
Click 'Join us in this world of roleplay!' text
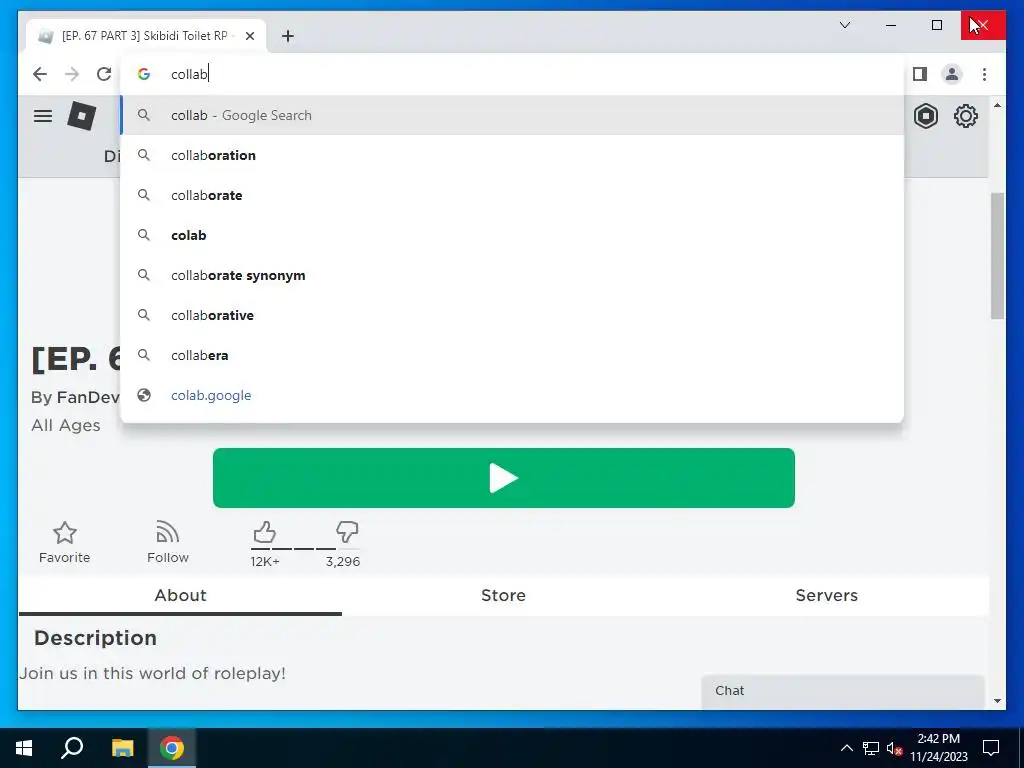[x=152, y=673]
